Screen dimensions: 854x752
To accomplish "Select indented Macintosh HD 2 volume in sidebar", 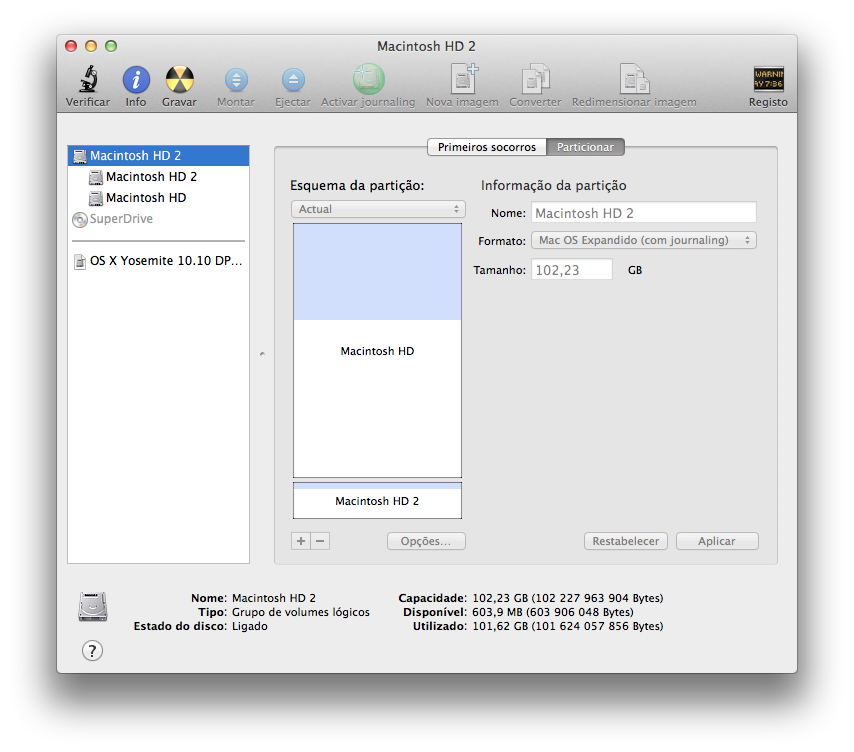I will coord(158,176).
